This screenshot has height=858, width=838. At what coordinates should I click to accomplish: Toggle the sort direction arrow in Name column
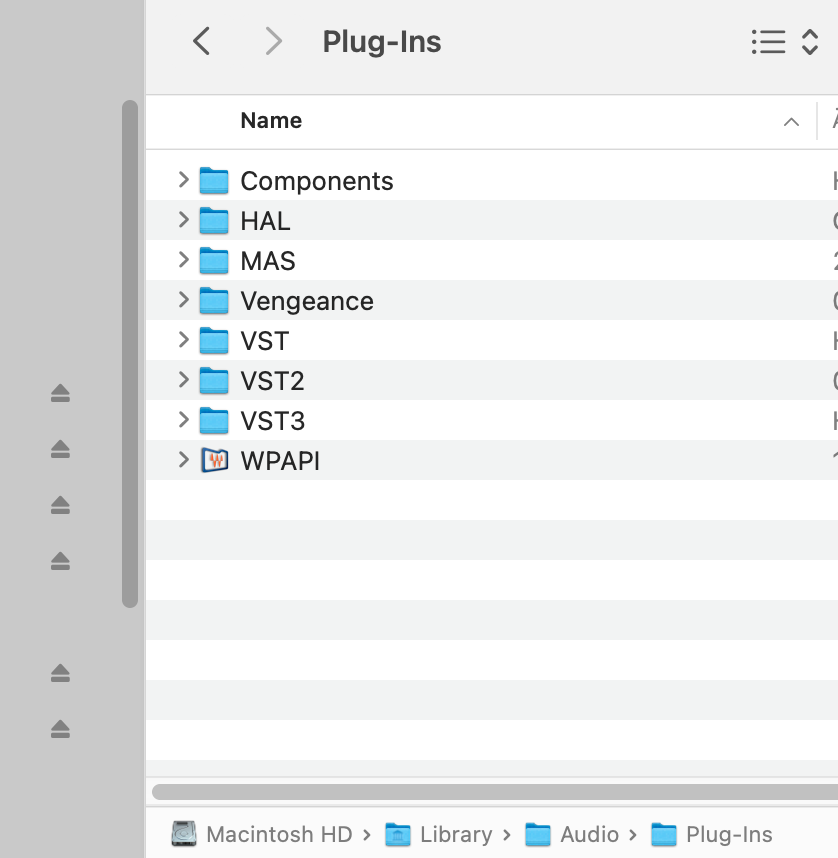click(x=791, y=122)
